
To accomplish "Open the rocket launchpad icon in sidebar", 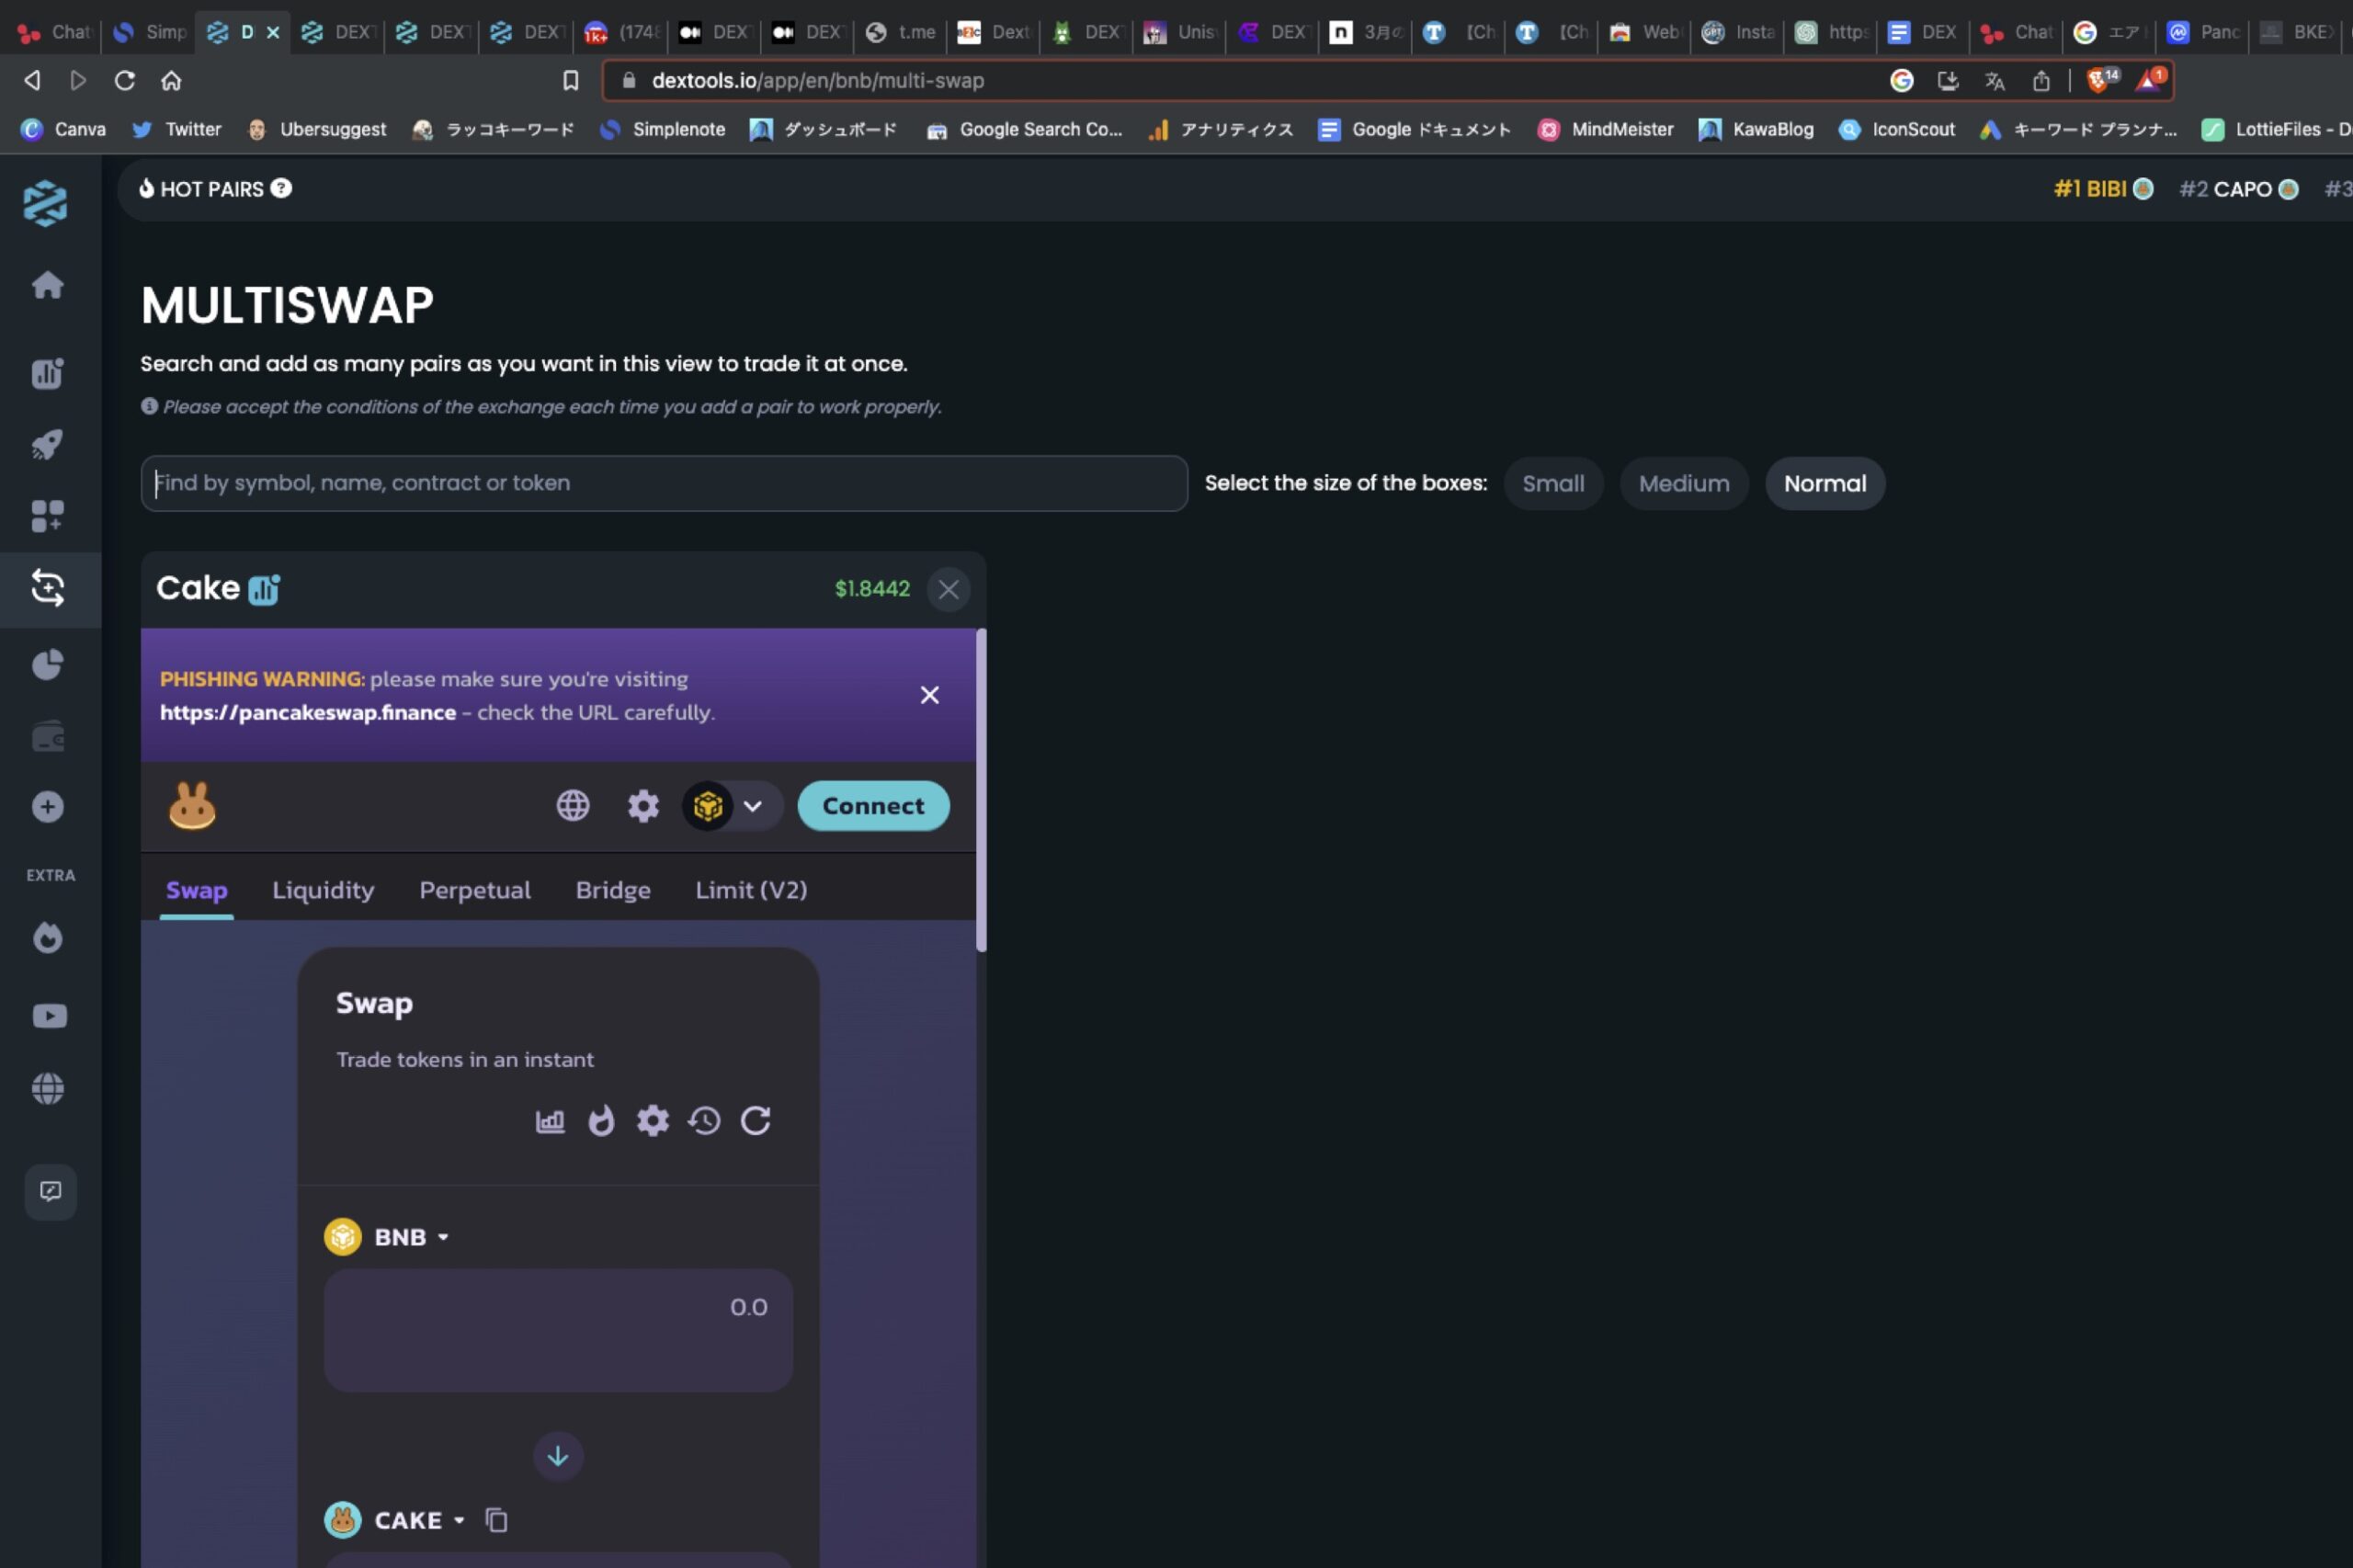I will (x=48, y=443).
